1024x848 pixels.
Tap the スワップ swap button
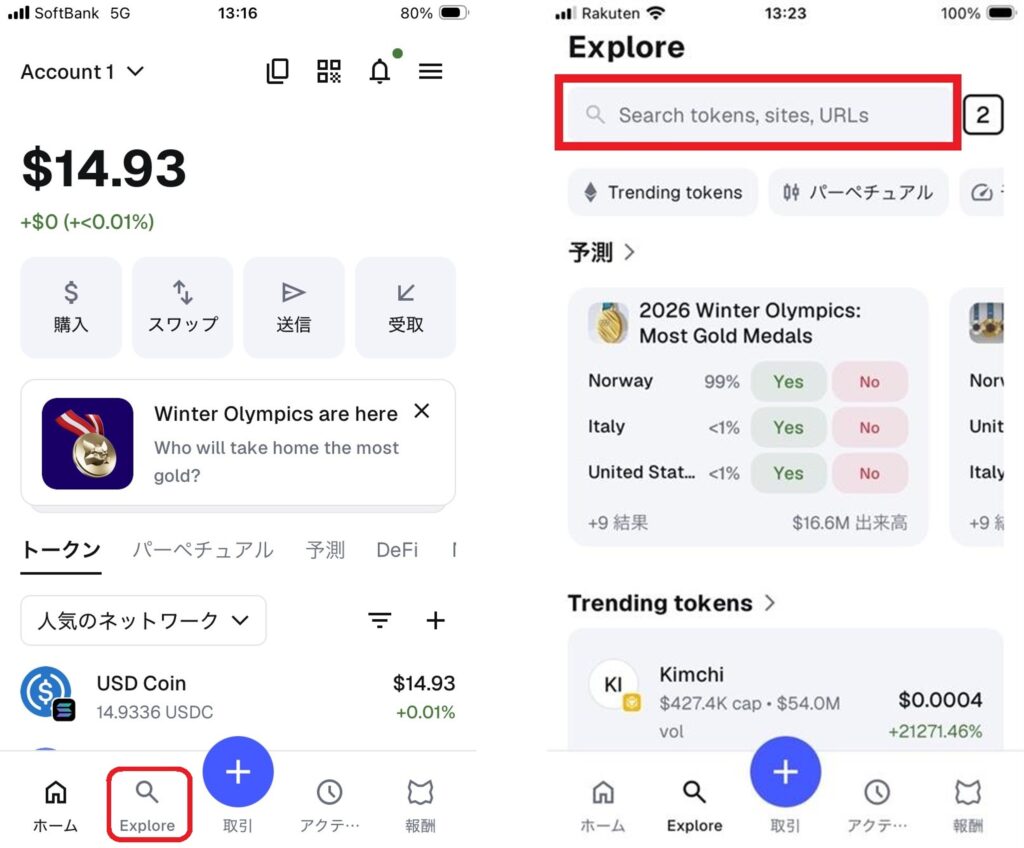(183, 307)
